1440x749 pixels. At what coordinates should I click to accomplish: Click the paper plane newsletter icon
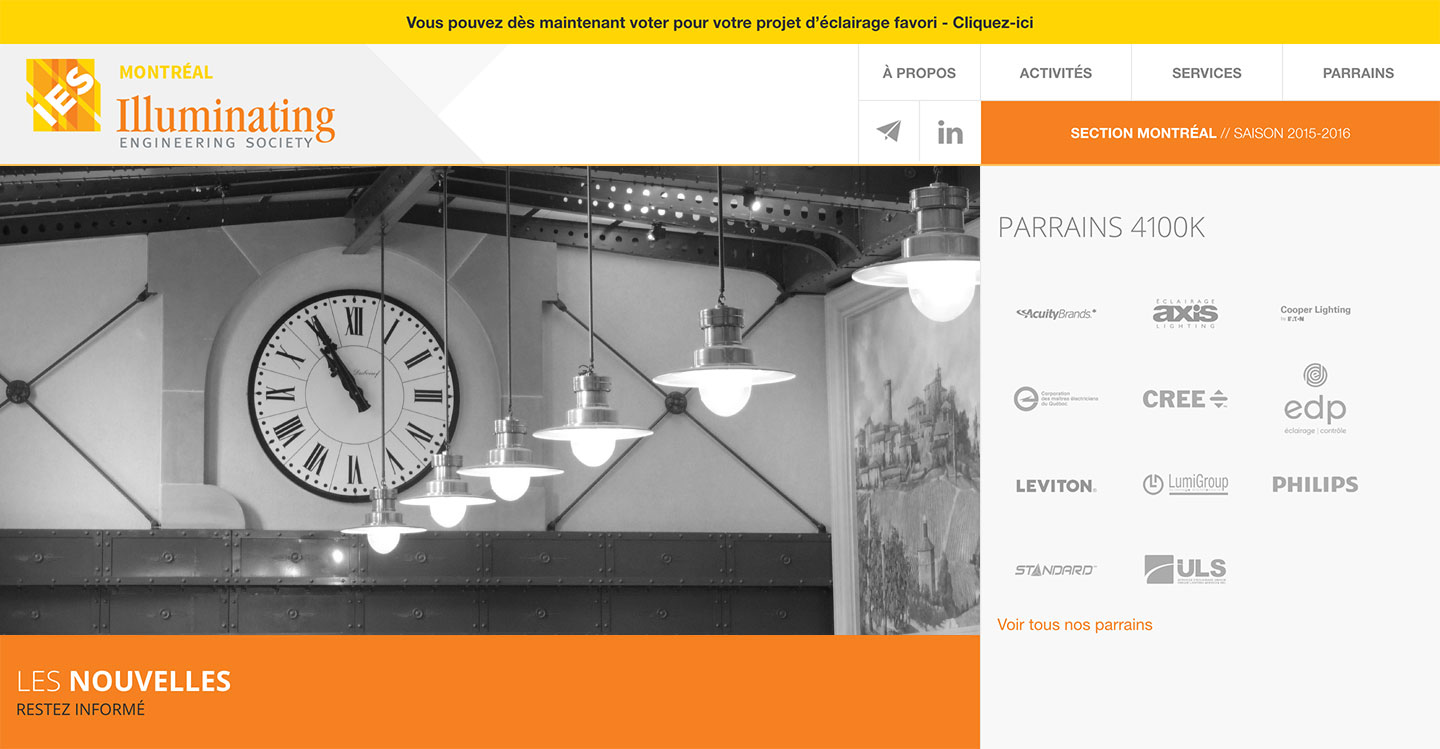click(x=889, y=132)
